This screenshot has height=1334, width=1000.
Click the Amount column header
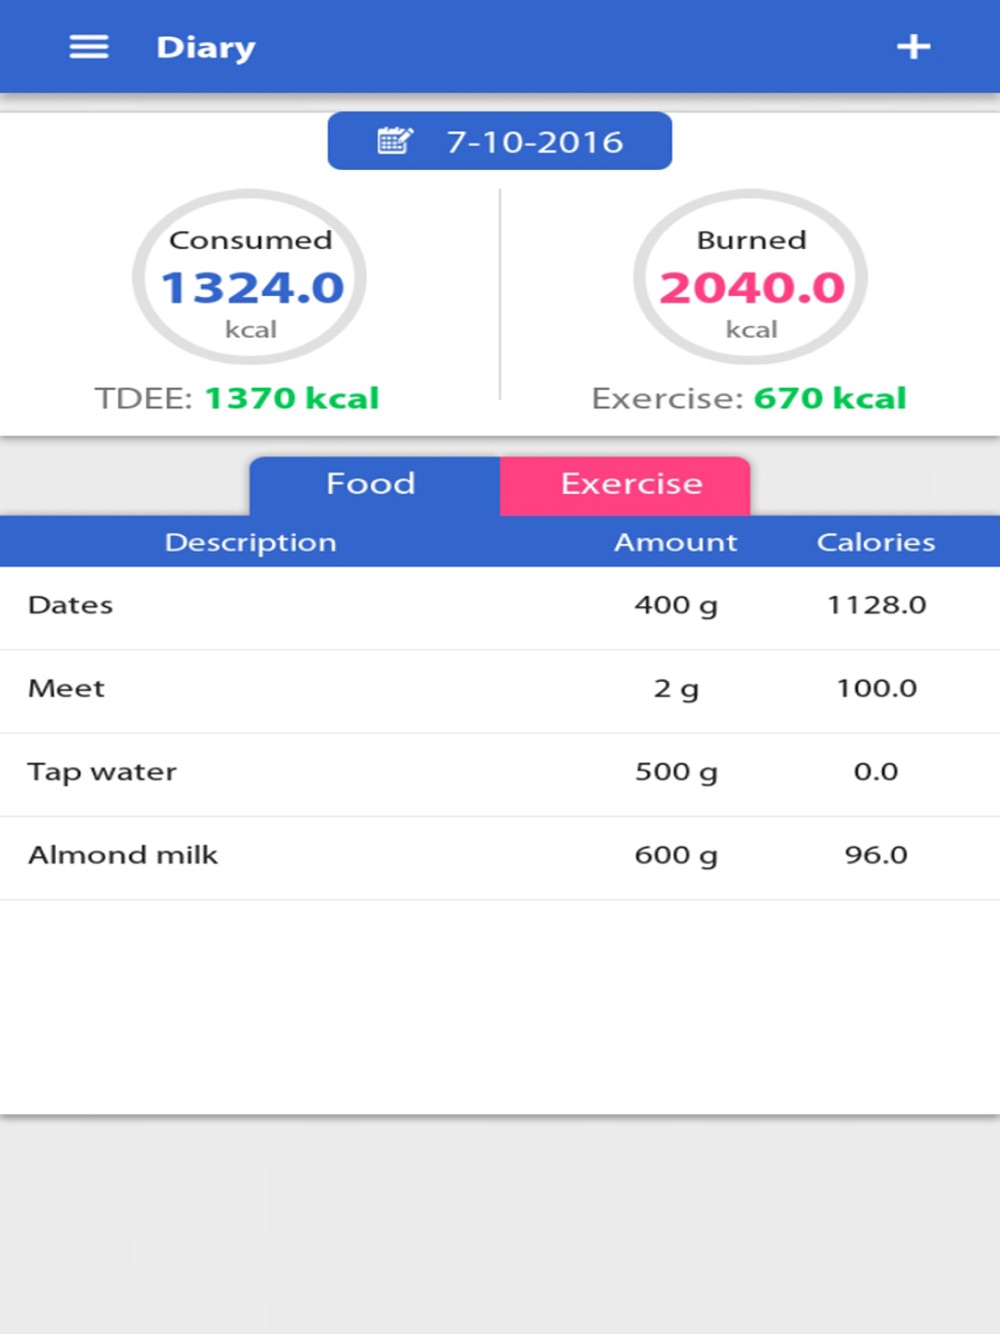coord(675,542)
